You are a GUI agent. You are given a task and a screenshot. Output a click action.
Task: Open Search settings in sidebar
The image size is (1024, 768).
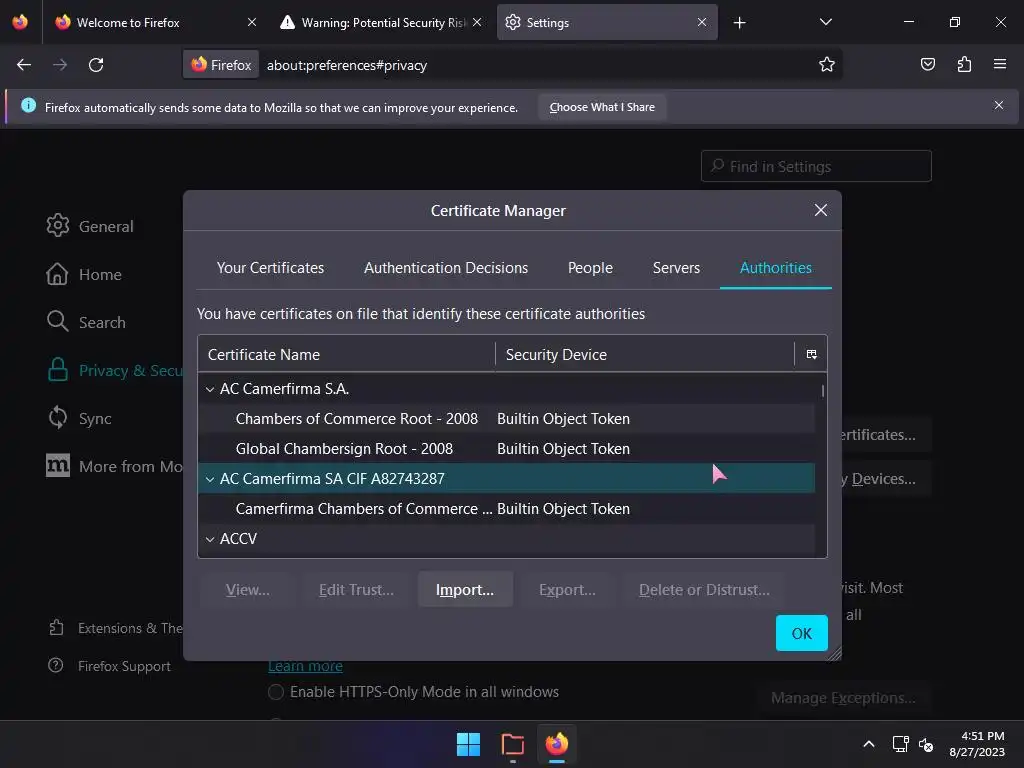[86, 322]
